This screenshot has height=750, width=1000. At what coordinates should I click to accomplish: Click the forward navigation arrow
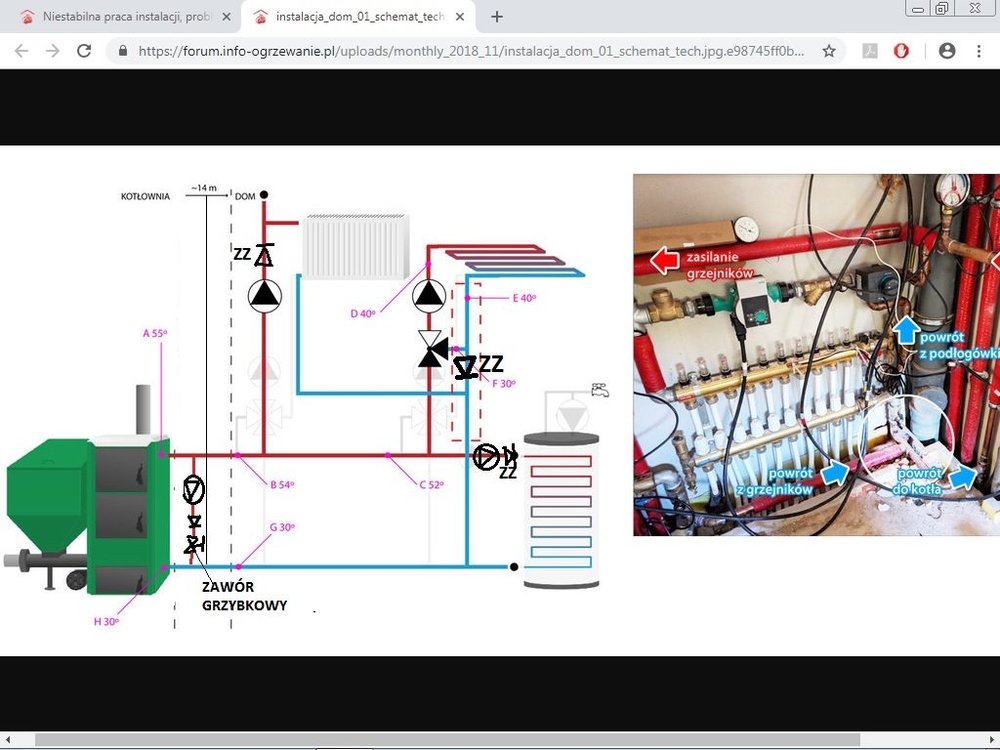click(52, 51)
